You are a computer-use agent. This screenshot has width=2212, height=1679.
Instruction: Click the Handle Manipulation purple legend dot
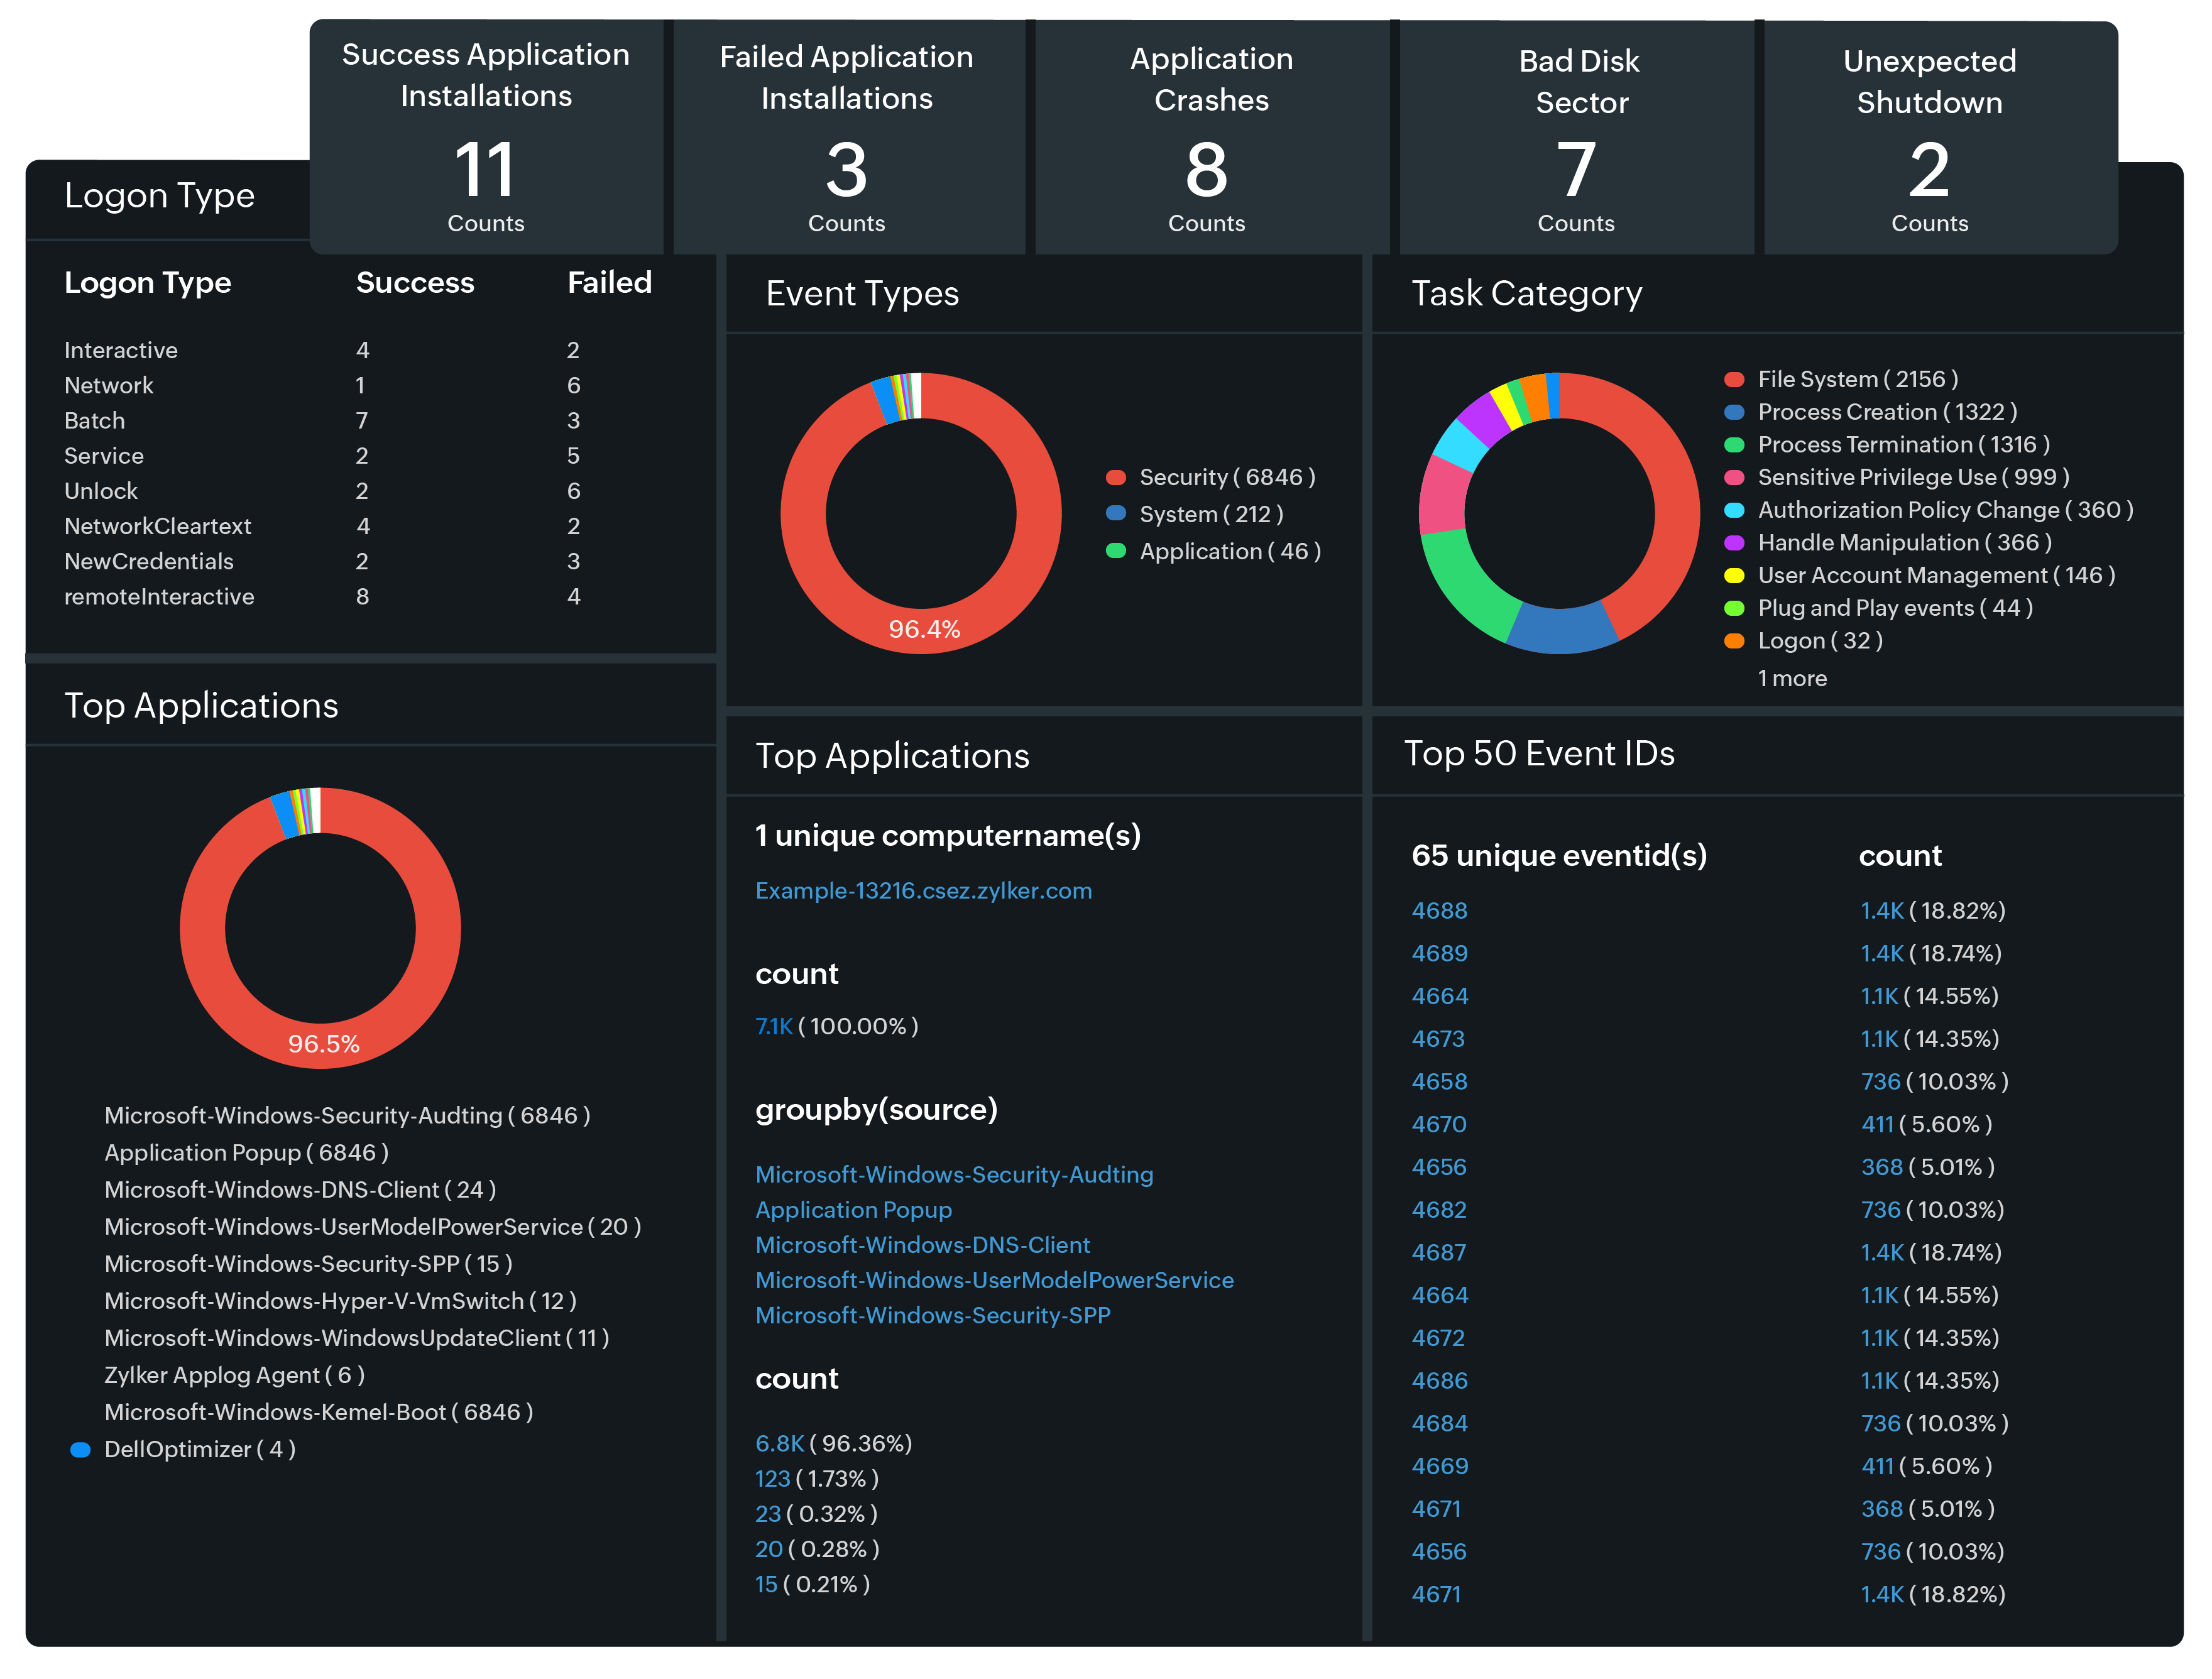click(1734, 543)
